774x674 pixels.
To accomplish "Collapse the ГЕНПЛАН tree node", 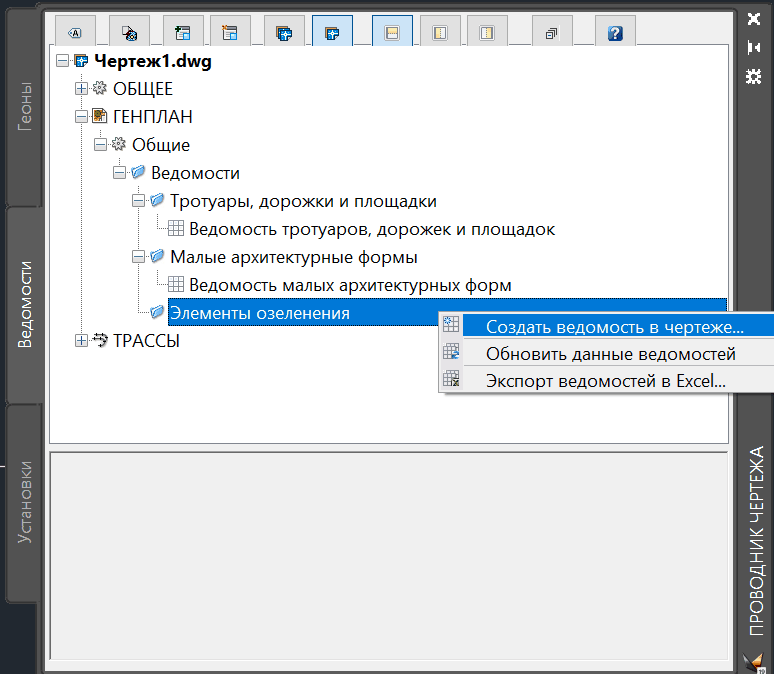I will [x=81, y=117].
